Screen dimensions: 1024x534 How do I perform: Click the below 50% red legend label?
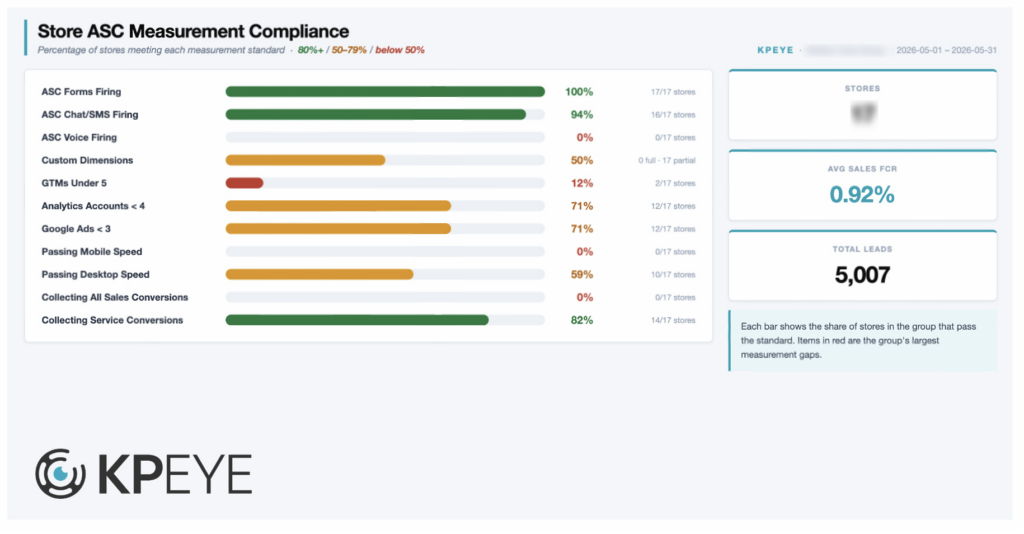point(400,50)
